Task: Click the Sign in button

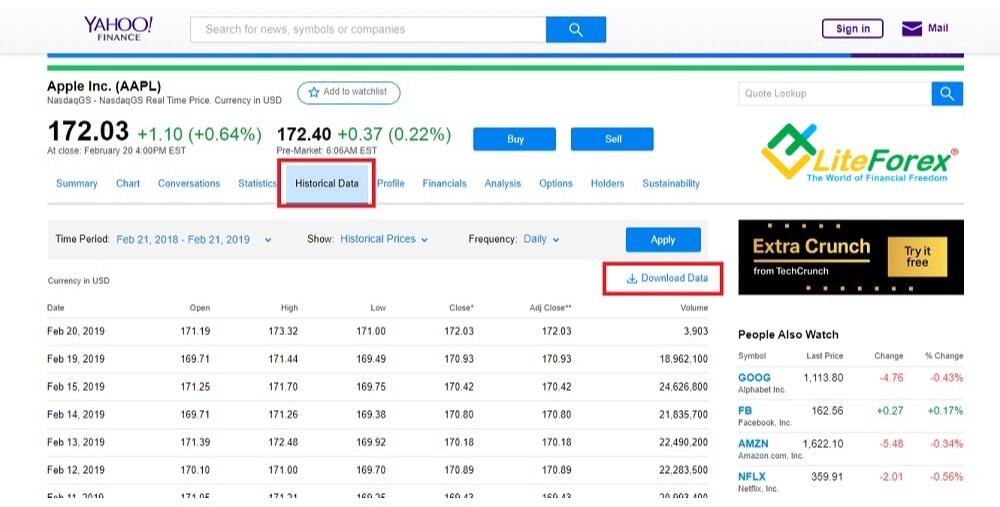Action: tap(853, 29)
